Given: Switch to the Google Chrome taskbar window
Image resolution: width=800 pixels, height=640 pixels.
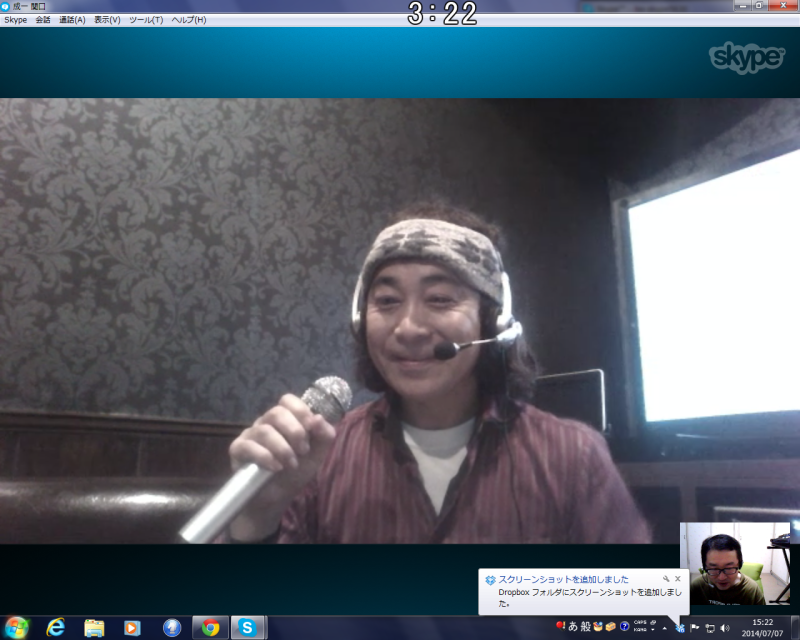Looking at the screenshot, I should coord(210,628).
